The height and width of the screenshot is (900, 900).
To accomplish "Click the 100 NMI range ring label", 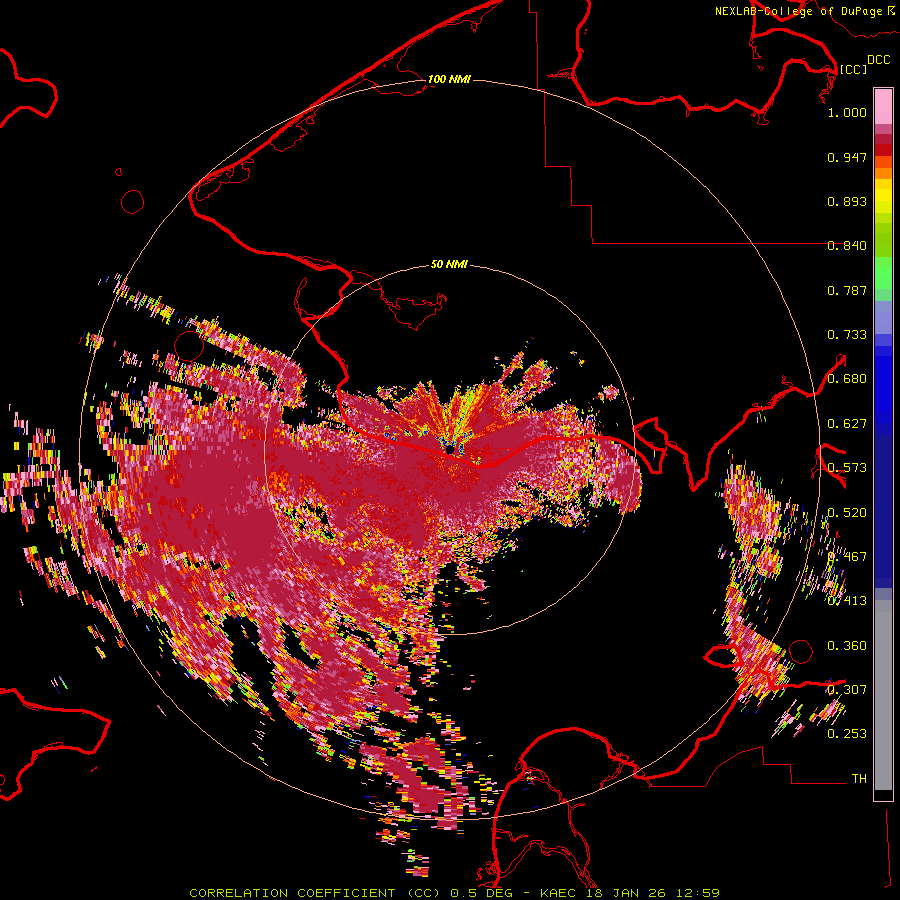I will pyautogui.click(x=449, y=79).
